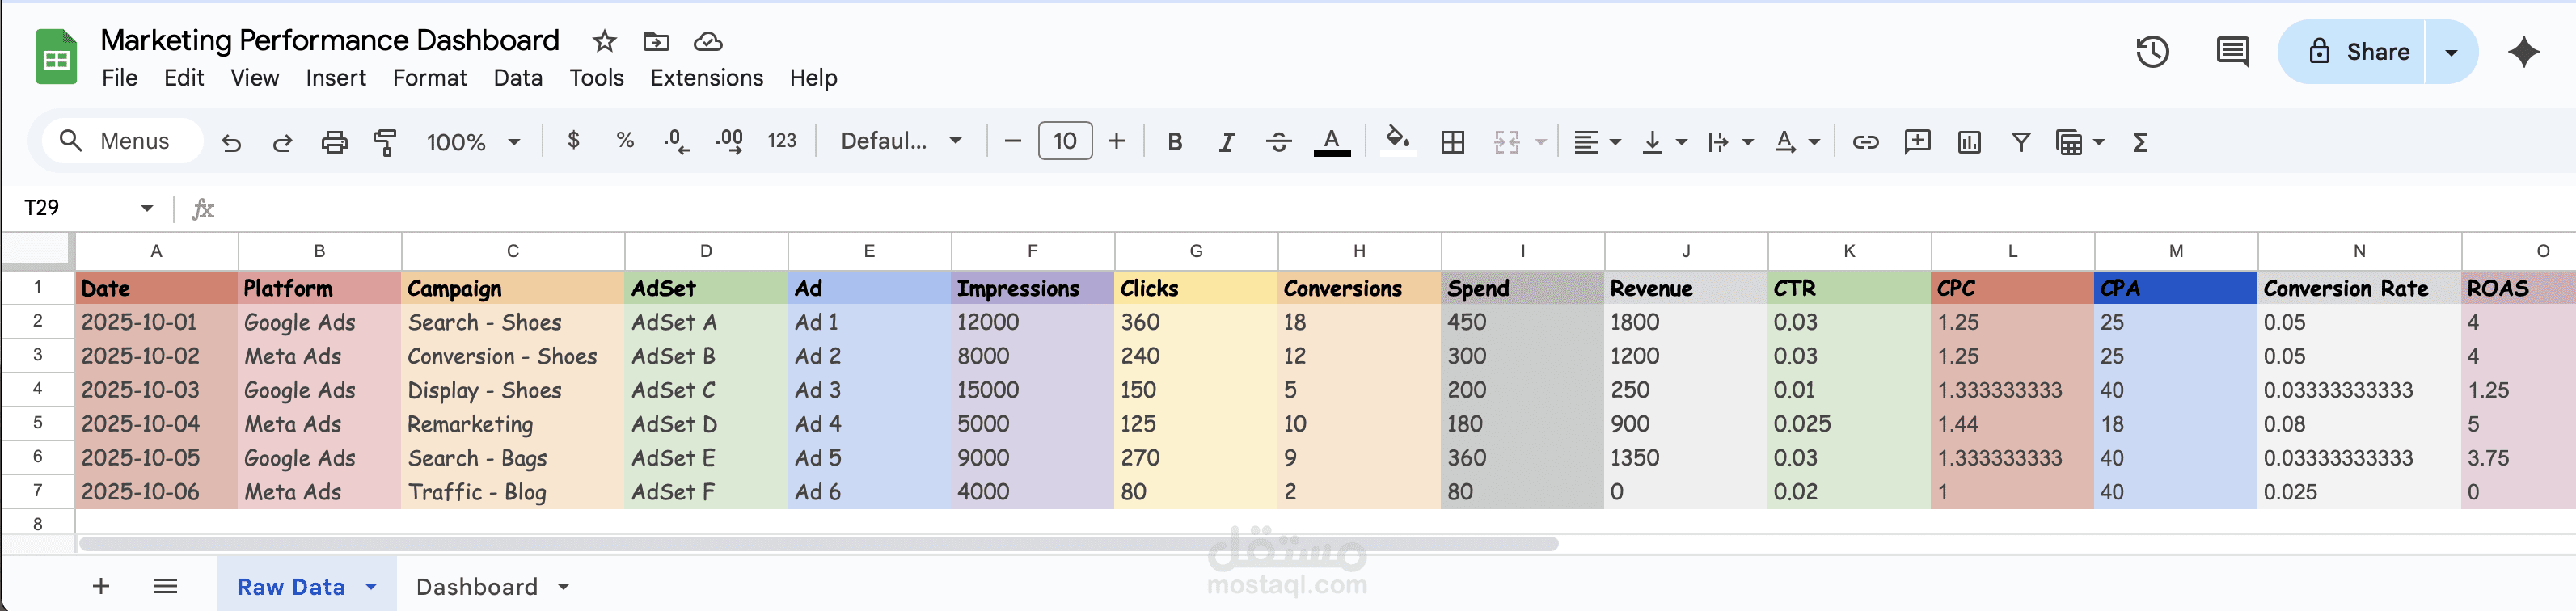Open the Help menu
This screenshot has width=2576, height=611.
tap(814, 78)
